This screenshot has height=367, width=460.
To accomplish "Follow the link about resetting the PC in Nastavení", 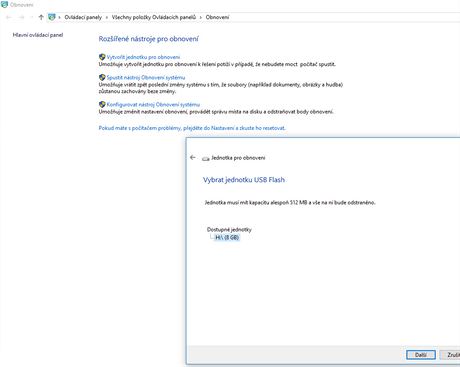I will tap(192, 128).
